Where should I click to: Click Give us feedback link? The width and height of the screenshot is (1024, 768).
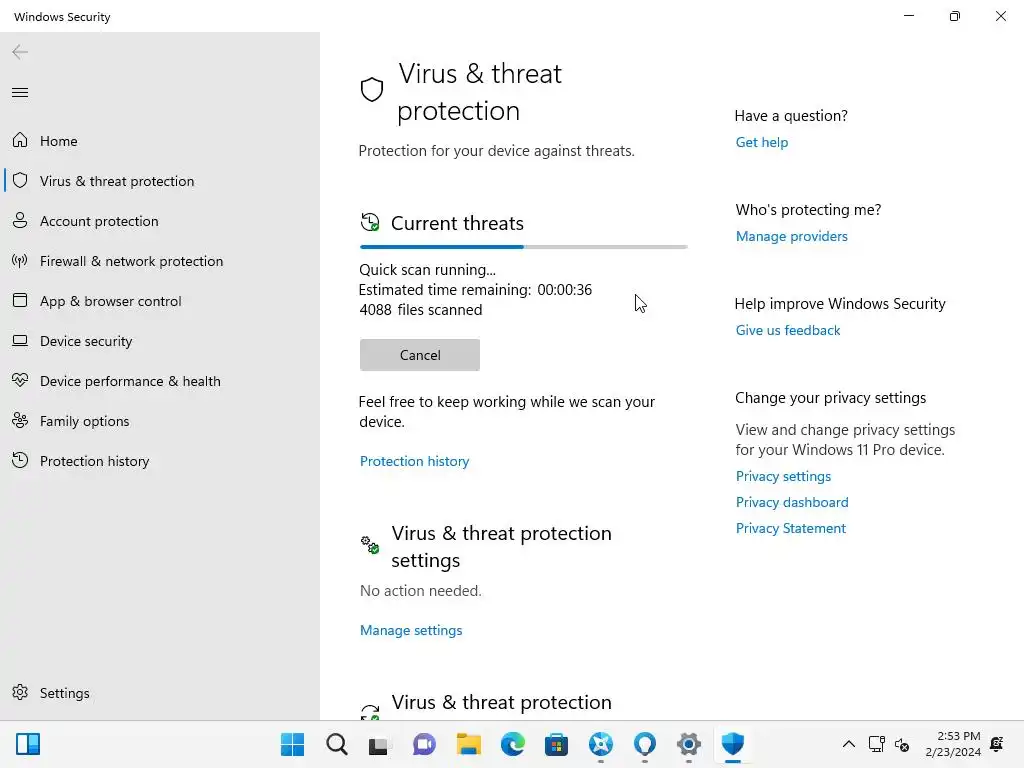click(x=788, y=330)
